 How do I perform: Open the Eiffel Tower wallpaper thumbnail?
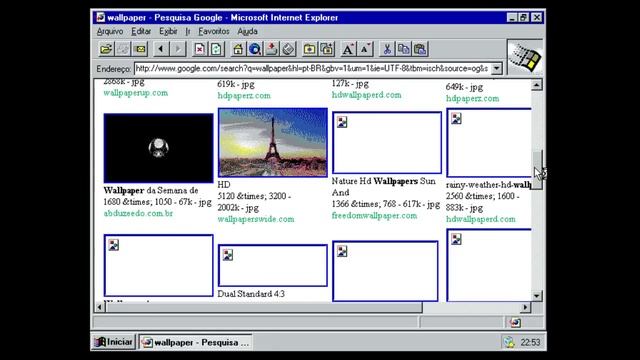273,142
